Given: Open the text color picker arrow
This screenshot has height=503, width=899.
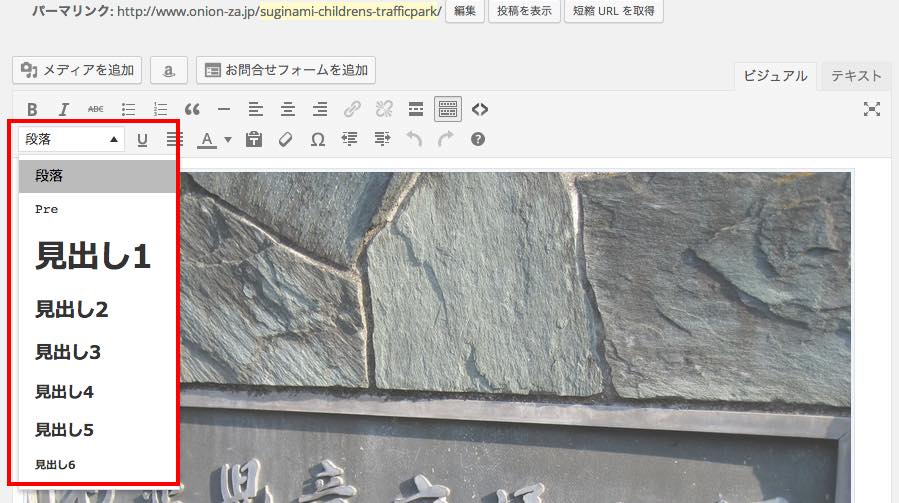Looking at the screenshot, I should coord(228,139).
